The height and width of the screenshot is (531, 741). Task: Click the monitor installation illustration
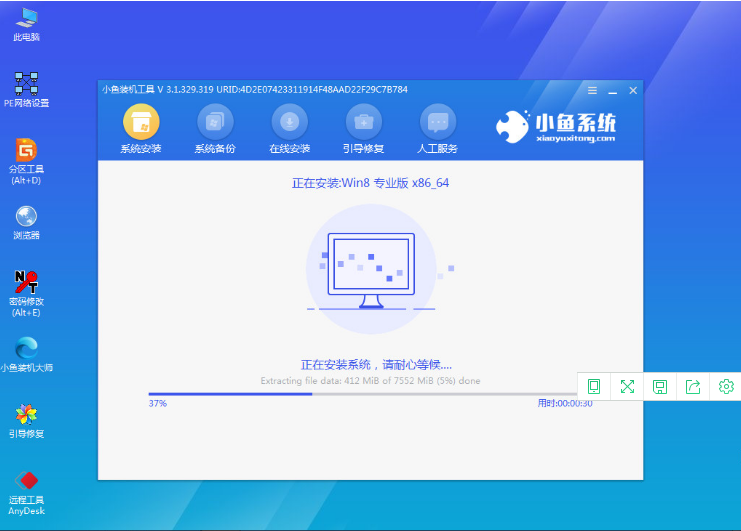coord(371,269)
